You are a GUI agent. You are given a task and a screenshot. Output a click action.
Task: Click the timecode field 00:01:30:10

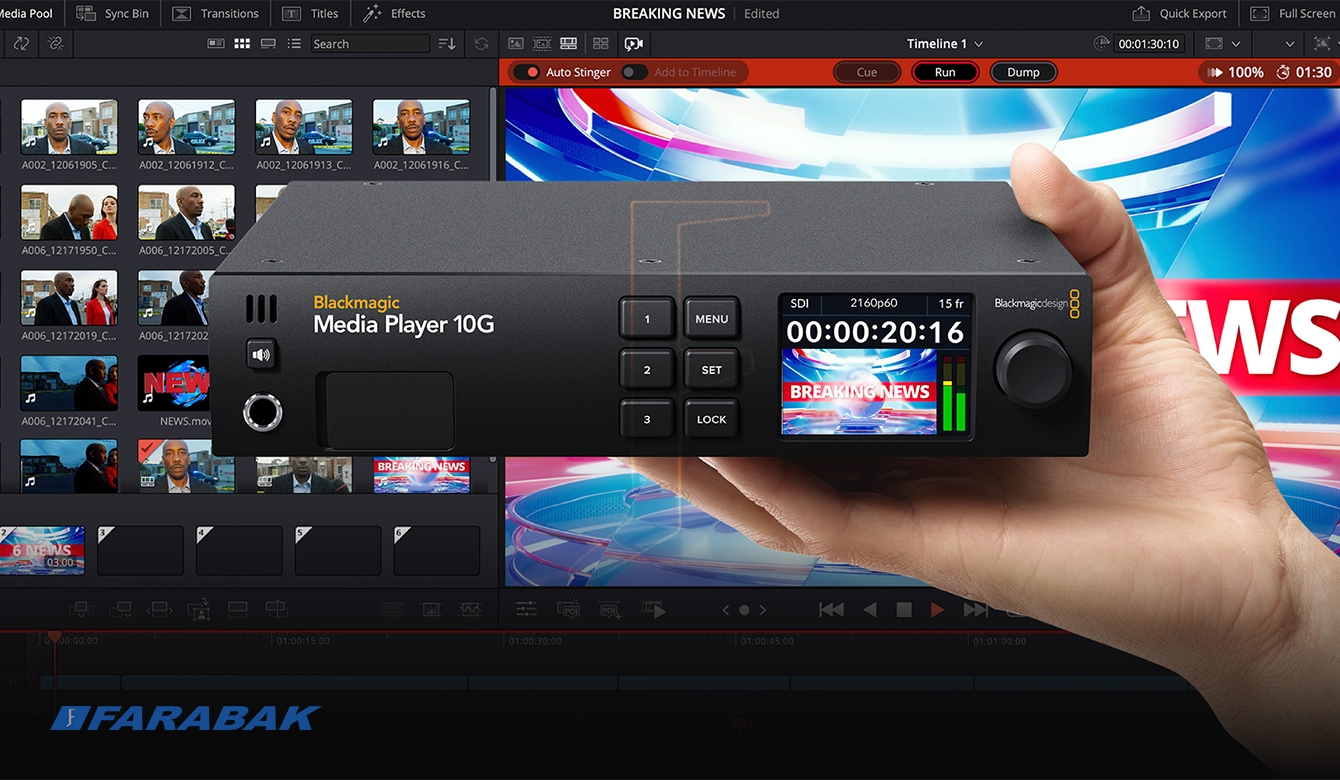pos(1150,44)
